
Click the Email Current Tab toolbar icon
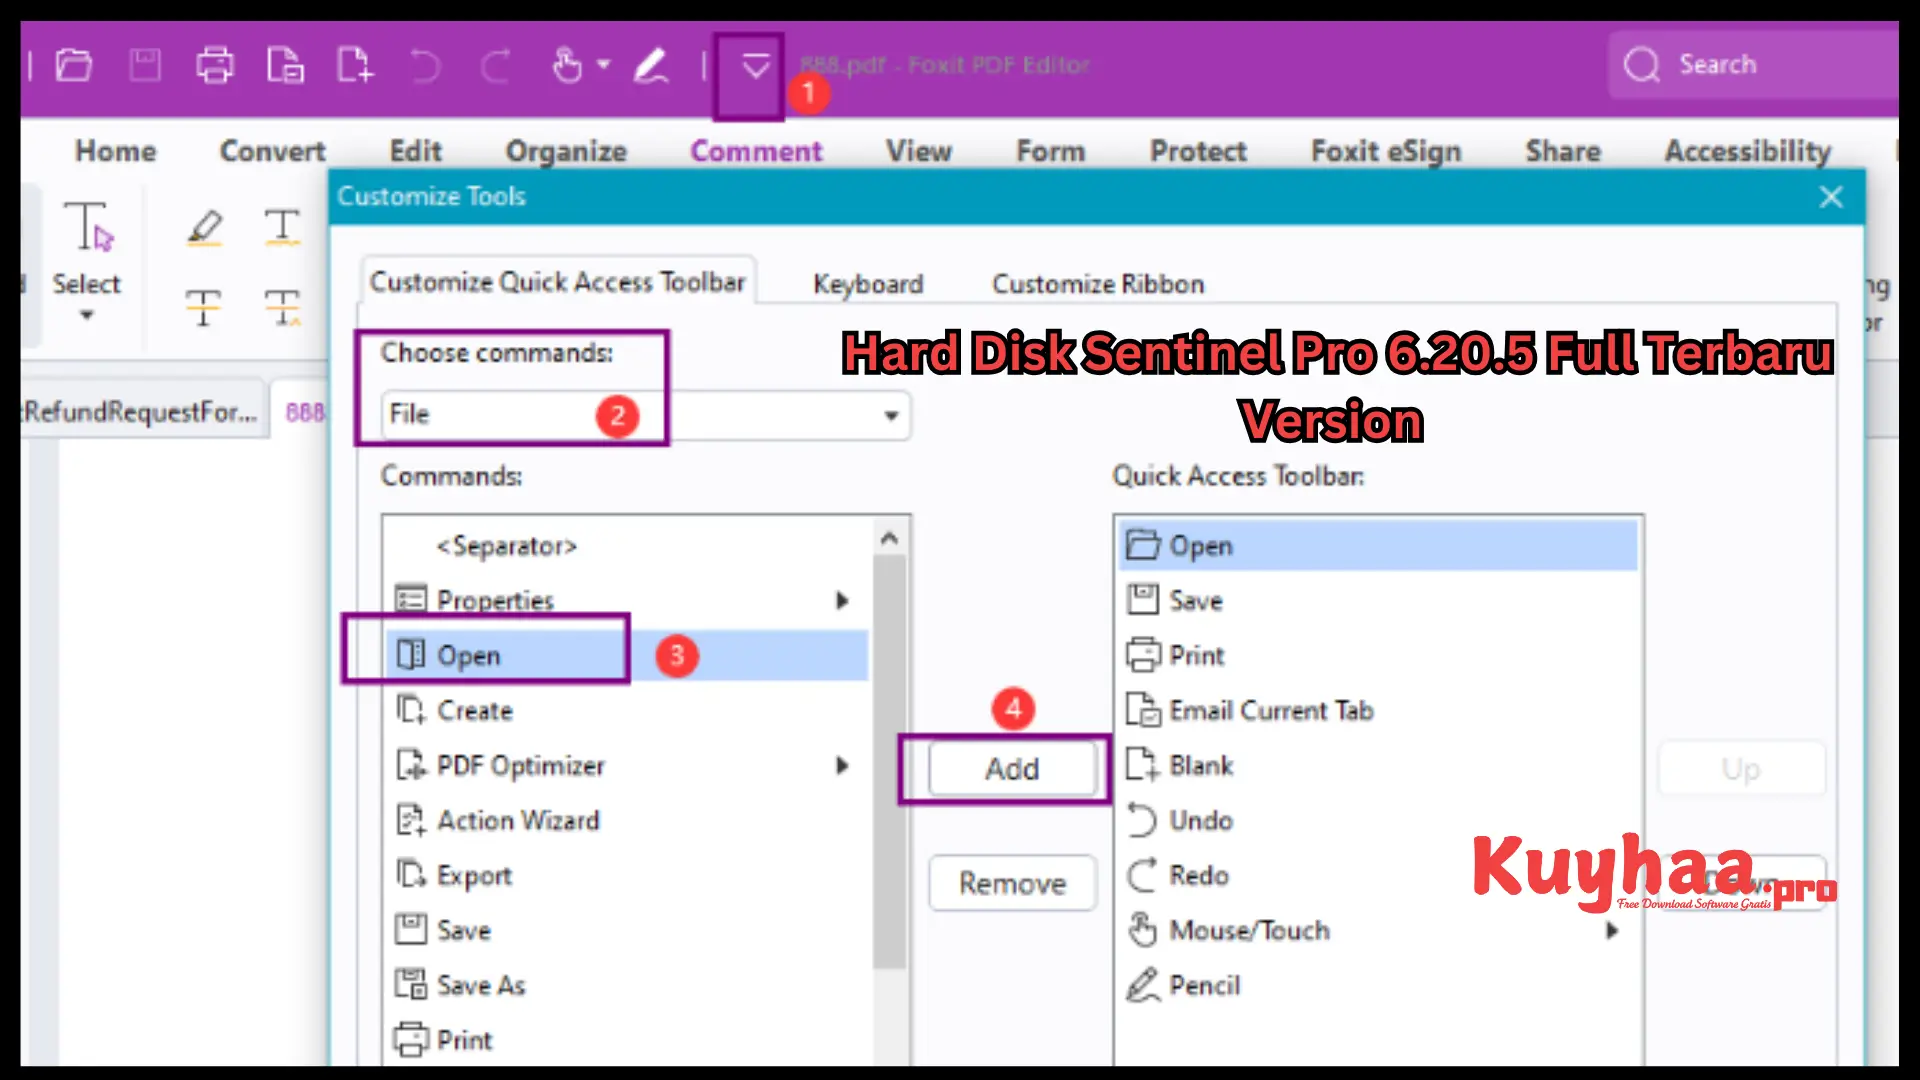pyautogui.click(x=285, y=66)
